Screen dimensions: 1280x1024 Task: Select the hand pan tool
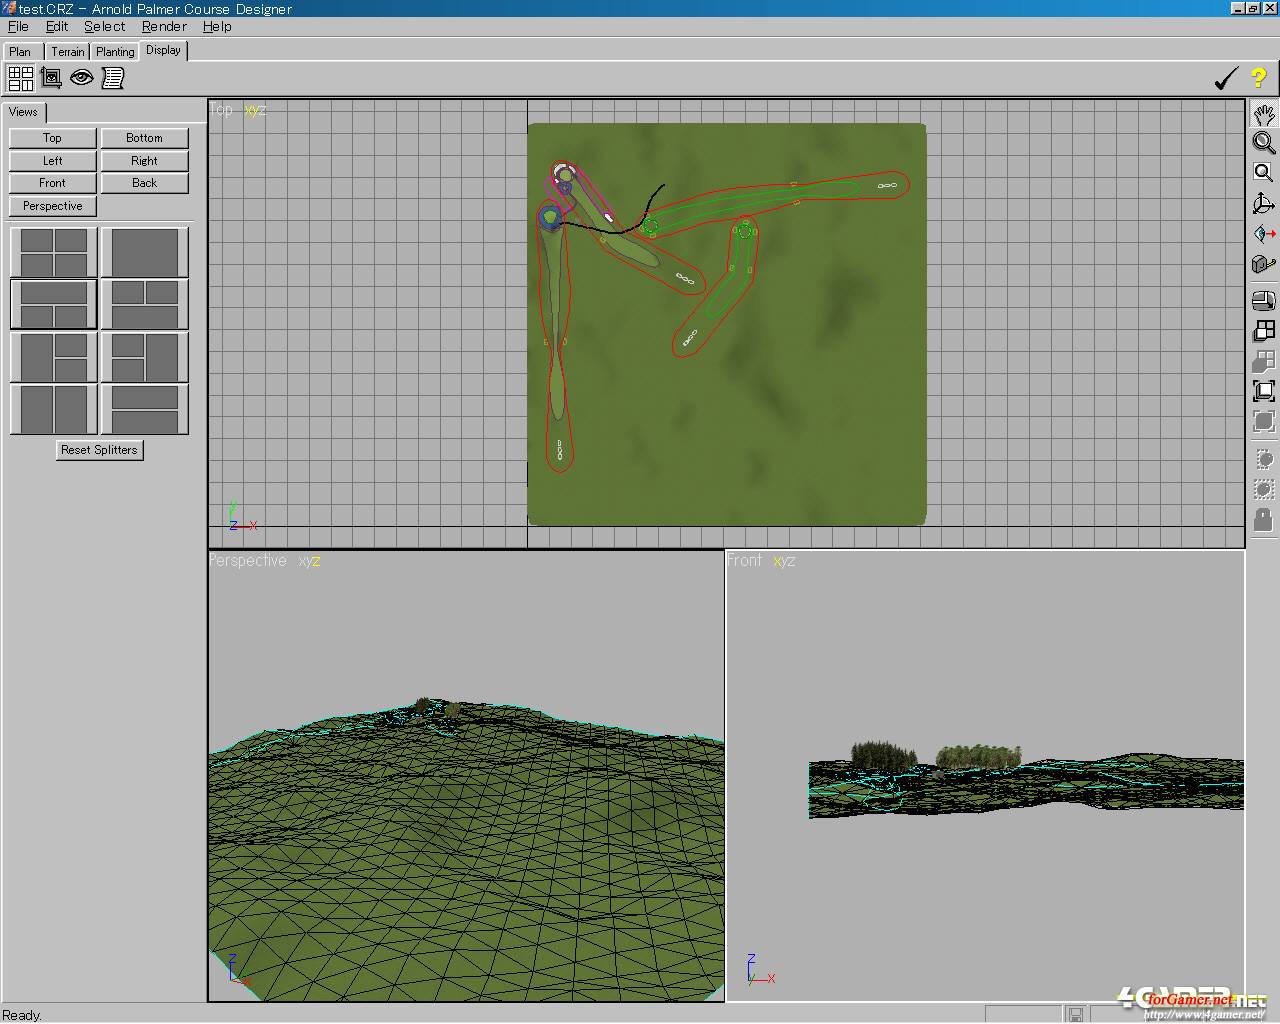1264,113
